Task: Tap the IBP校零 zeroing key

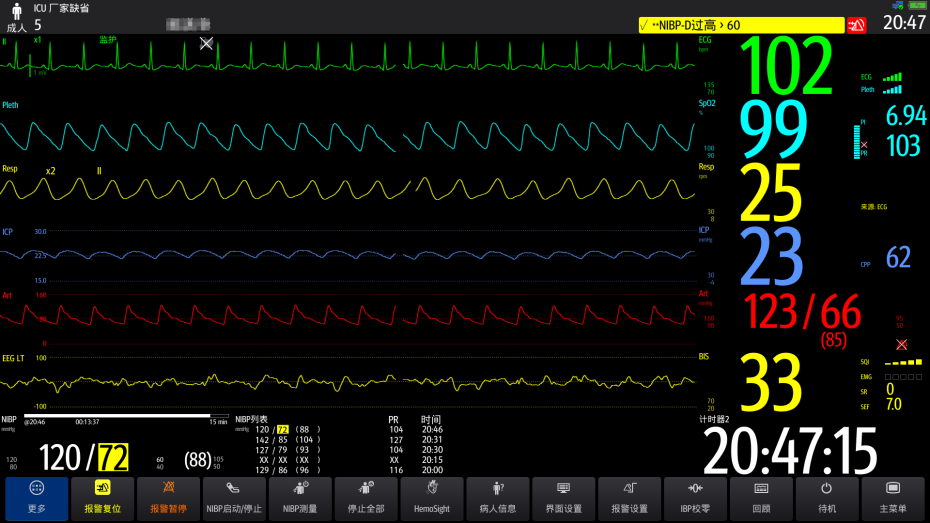Action: (x=695, y=499)
